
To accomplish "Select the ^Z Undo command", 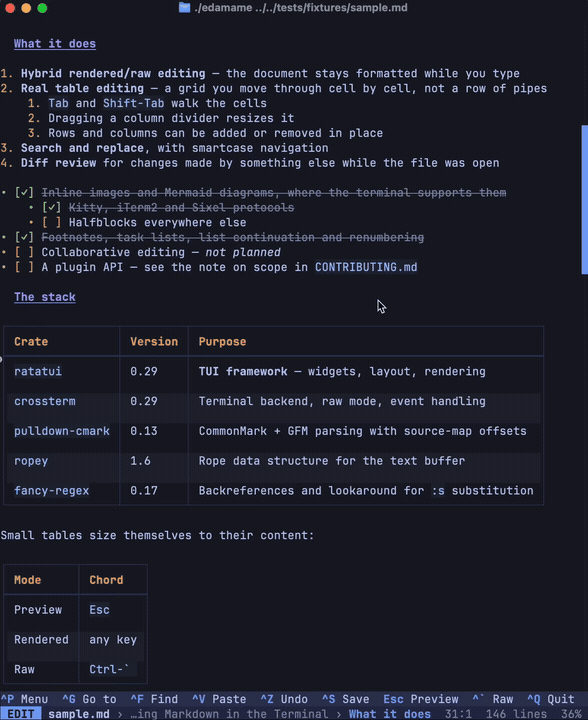I will pyautogui.click(x=284, y=699).
